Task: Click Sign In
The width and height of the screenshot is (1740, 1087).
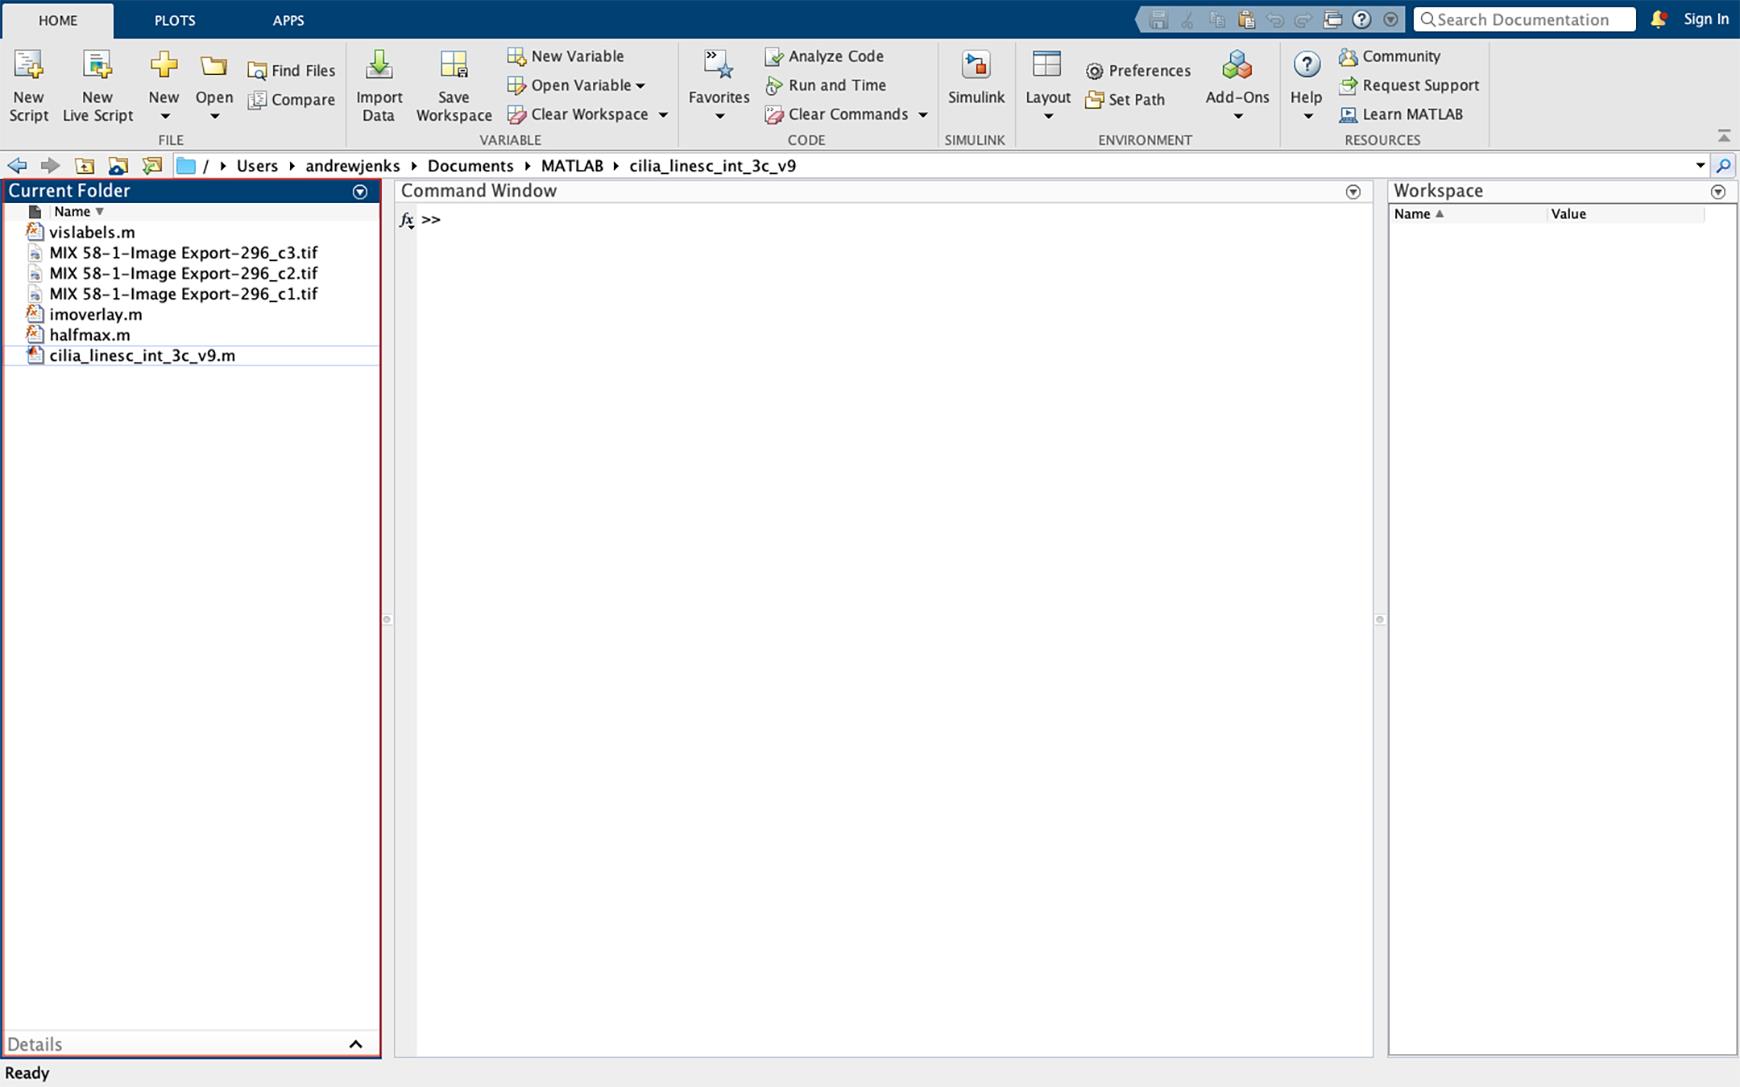Action: [x=1706, y=19]
